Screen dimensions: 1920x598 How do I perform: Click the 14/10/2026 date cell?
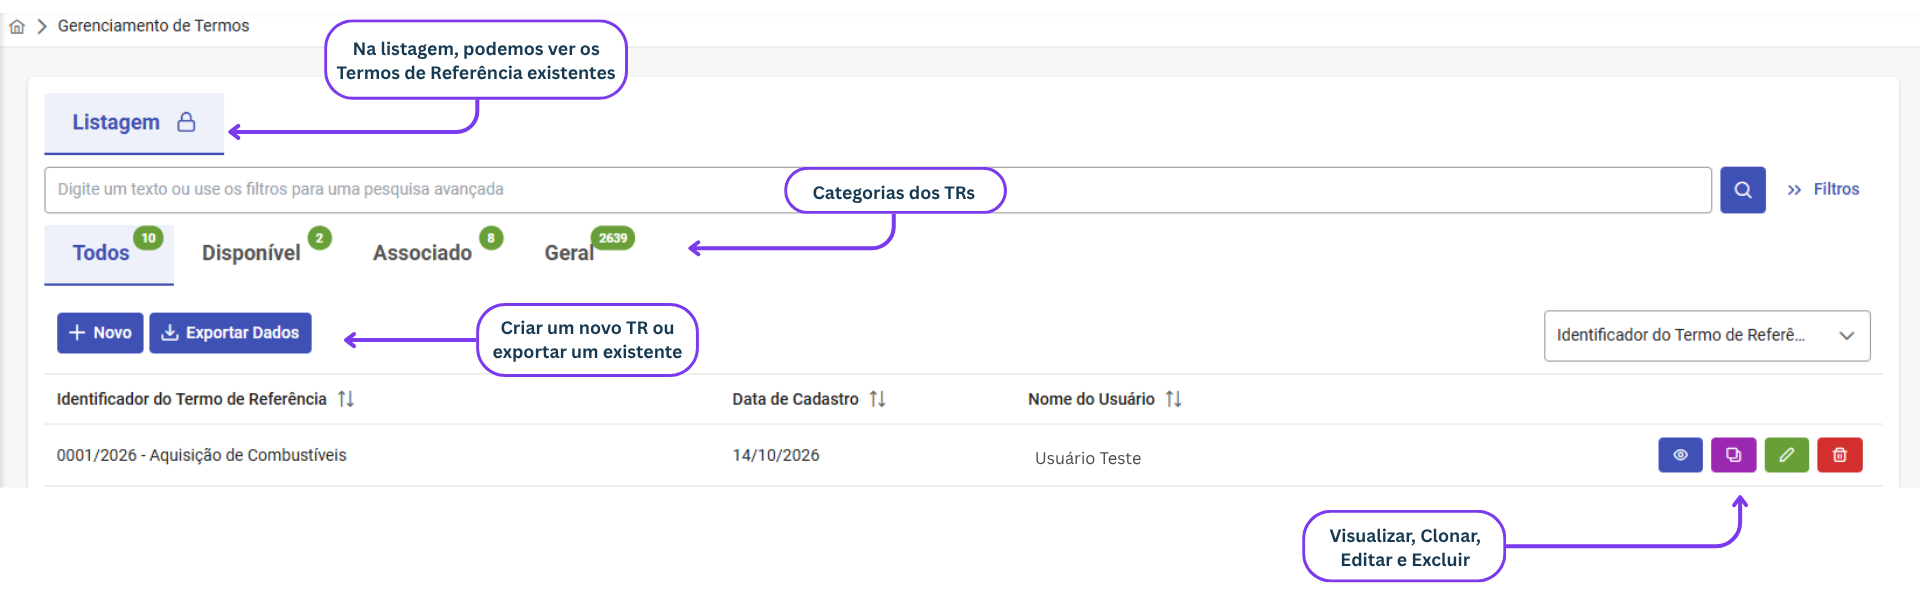point(776,456)
